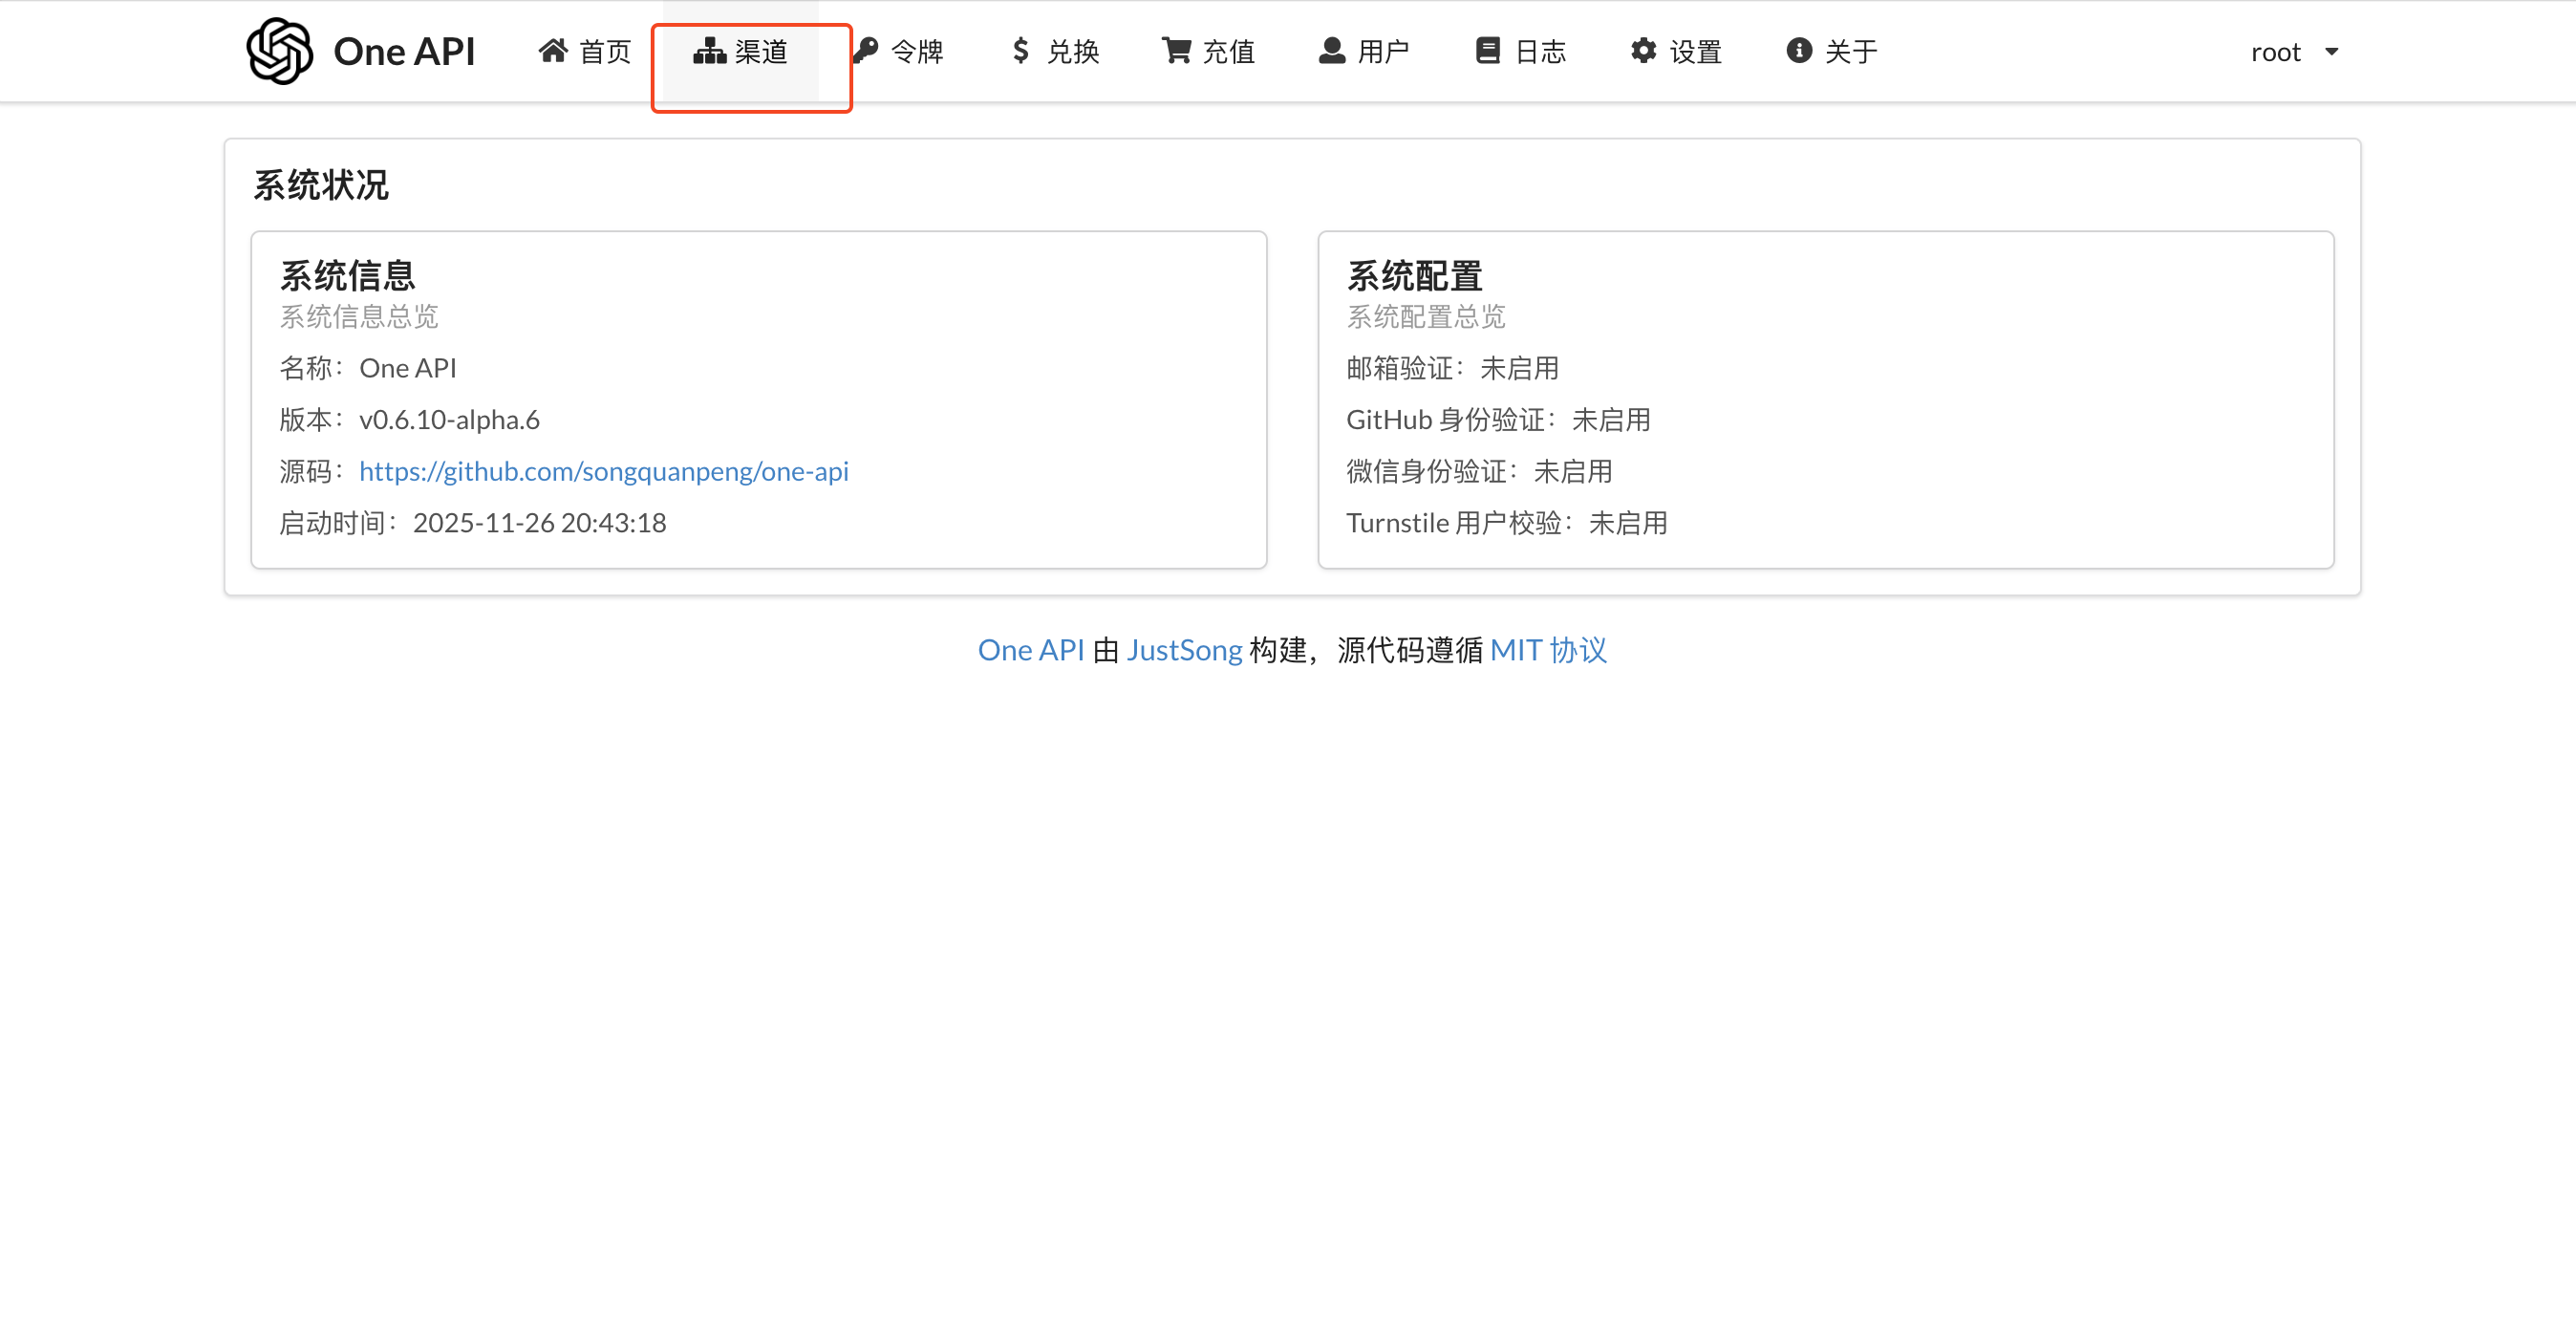This screenshot has height=1338, width=2576.
Task: Open the GitHub source code link
Action: point(604,471)
